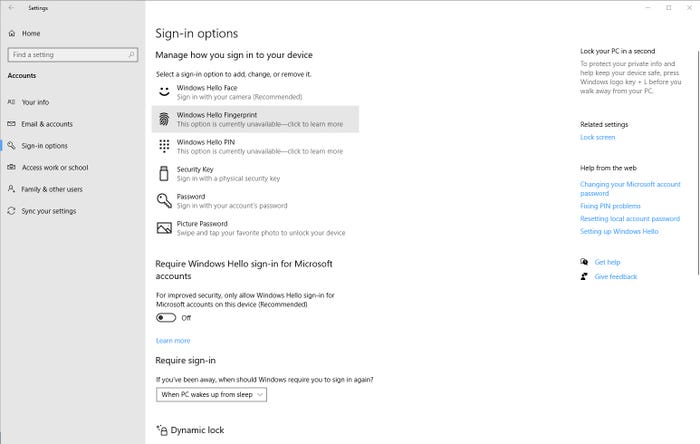The width and height of the screenshot is (700, 444).
Task: Click the vertical scrollbar on the right edge
Action: click(x=697, y=163)
